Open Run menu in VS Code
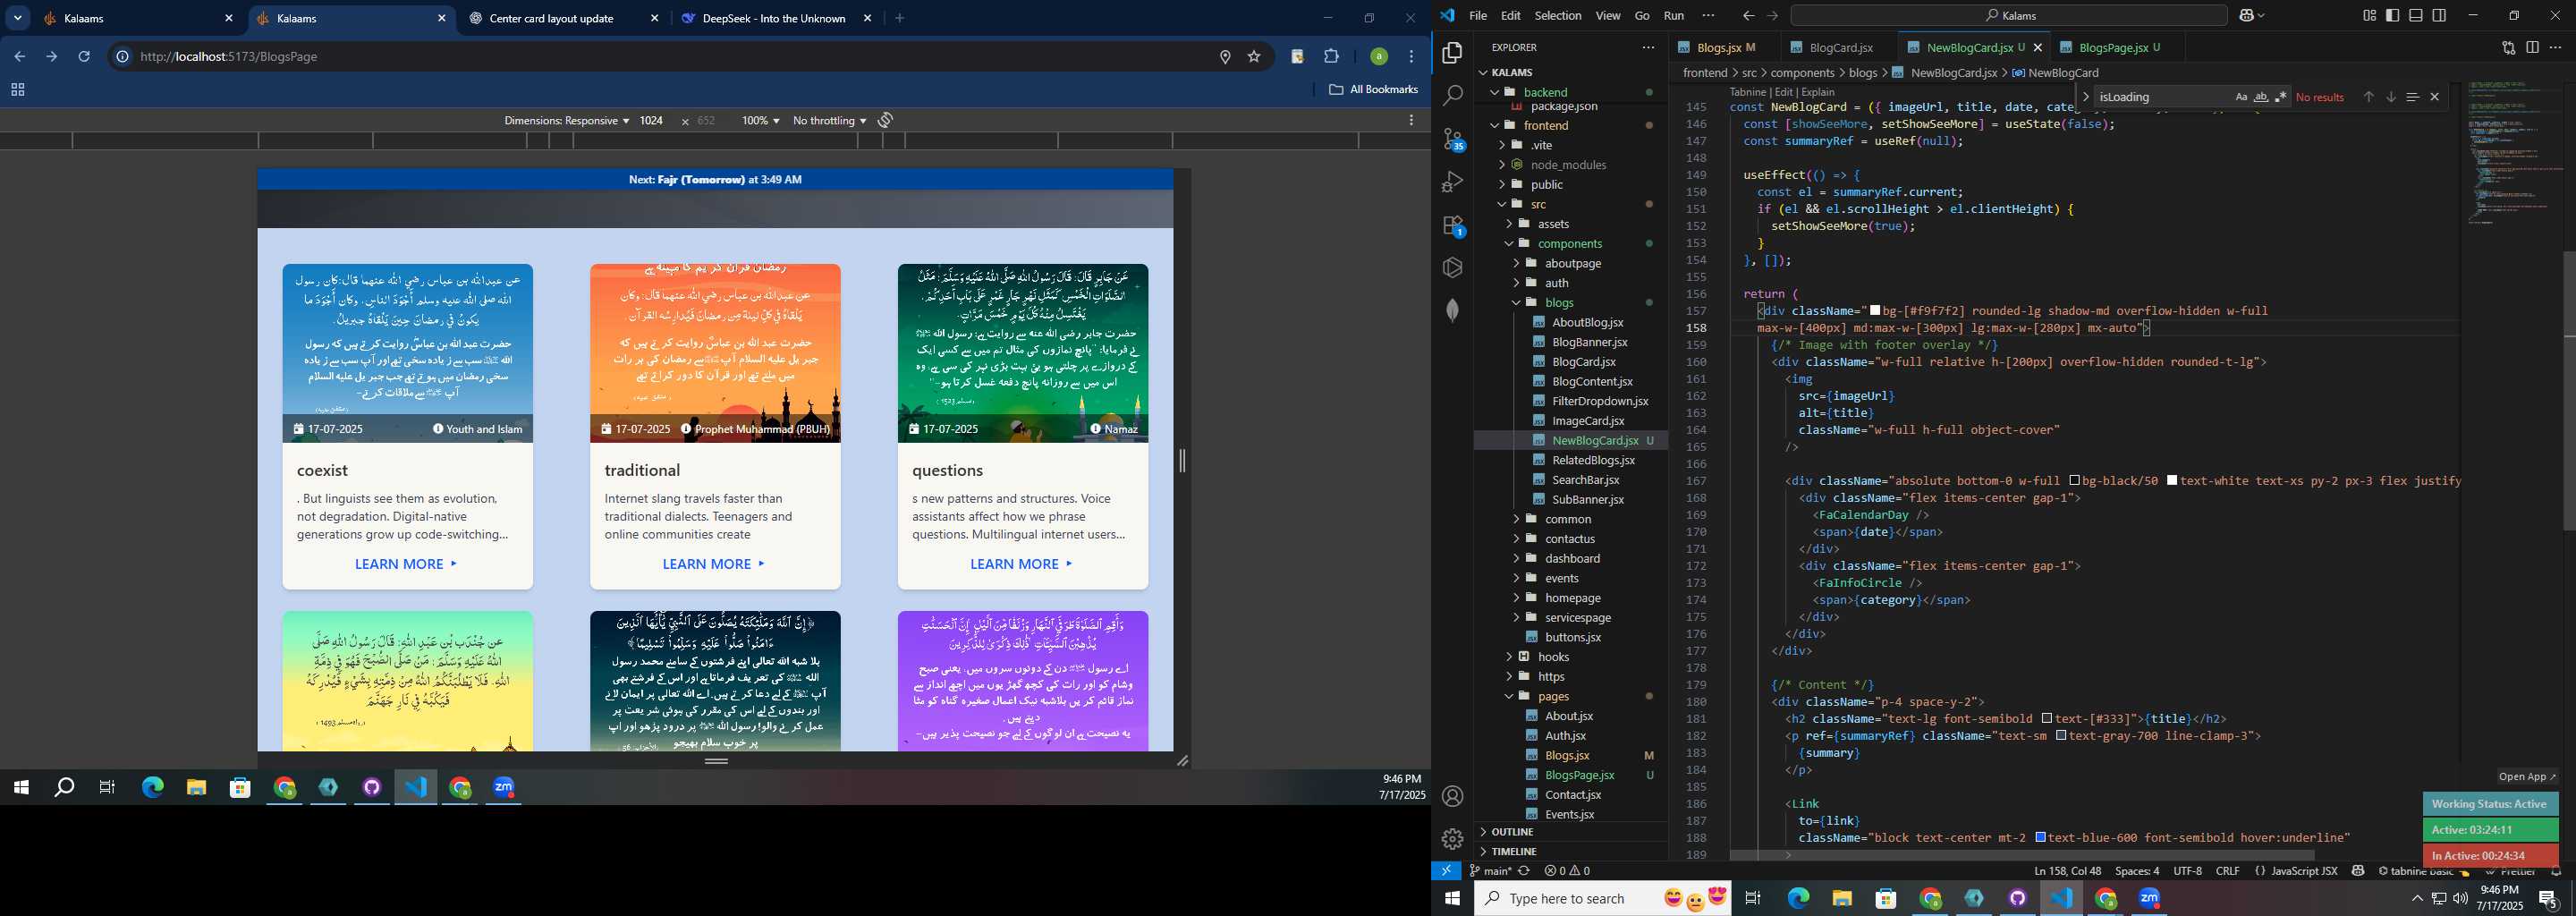The width and height of the screenshot is (2576, 916). click(x=1674, y=15)
